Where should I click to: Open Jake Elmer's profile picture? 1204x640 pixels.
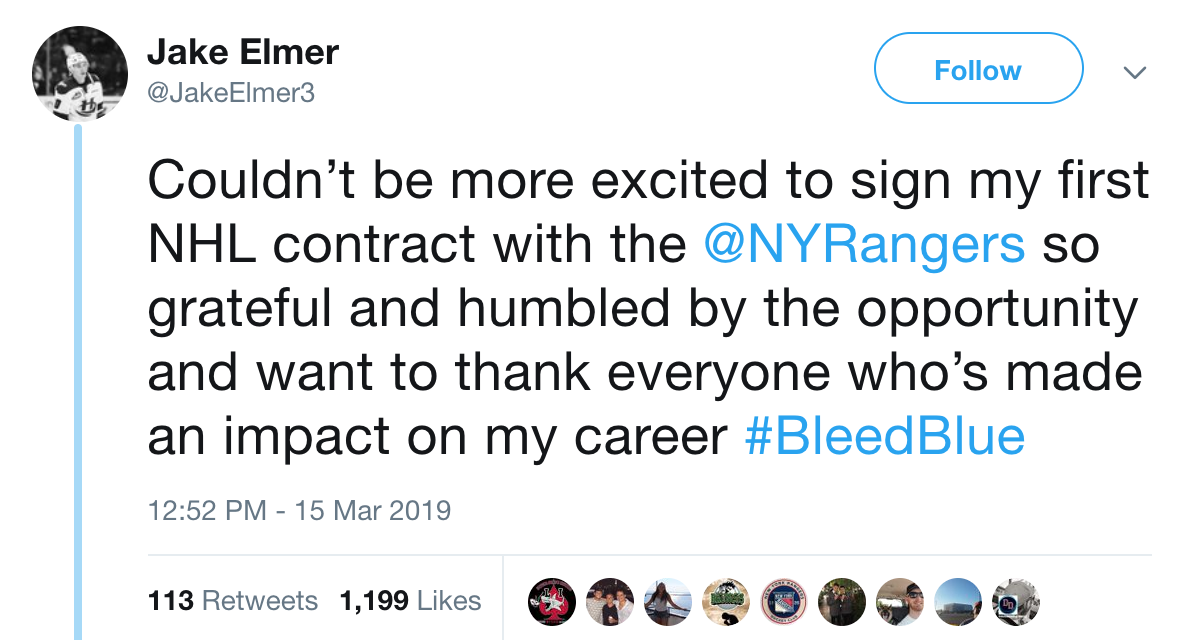(x=80, y=75)
